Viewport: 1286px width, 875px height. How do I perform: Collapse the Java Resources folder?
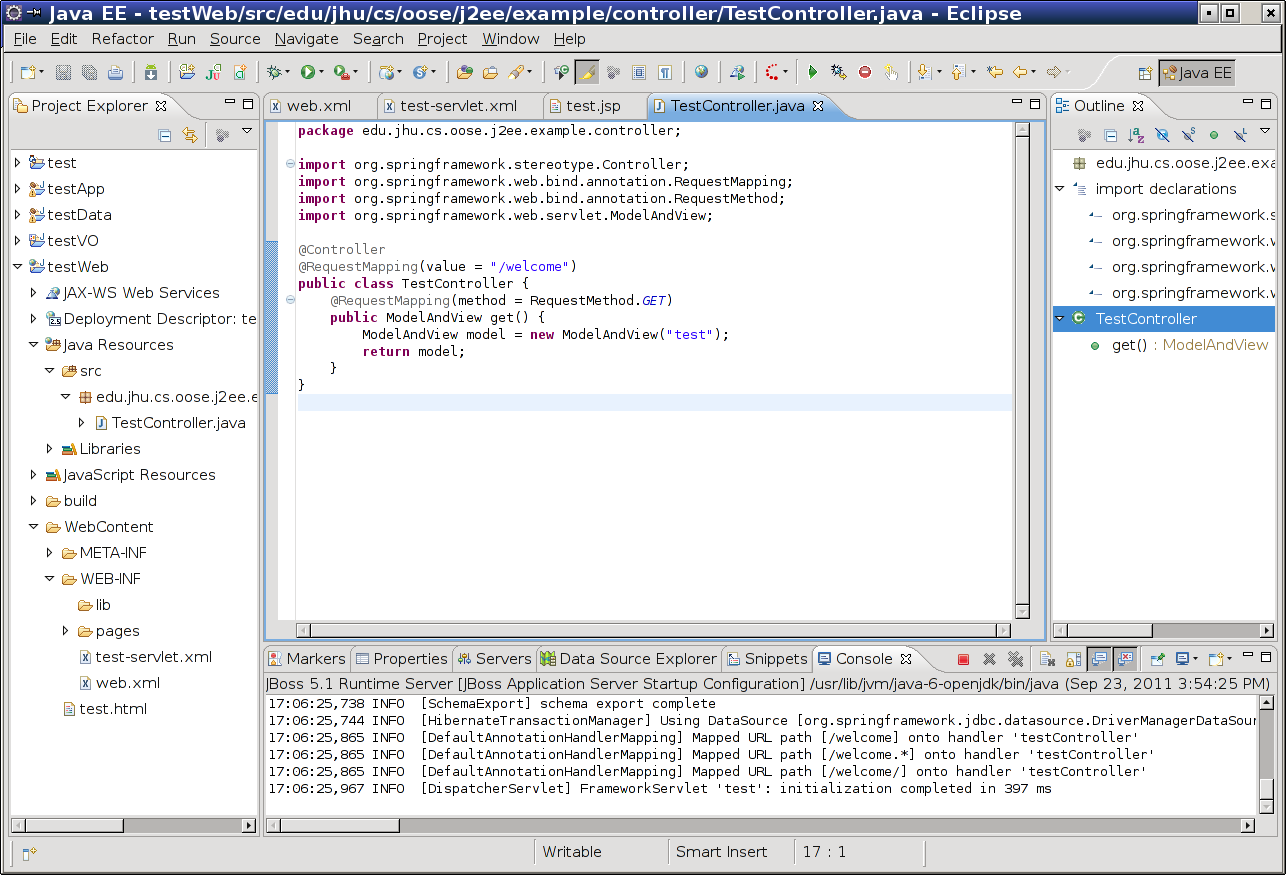tap(33, 345)
